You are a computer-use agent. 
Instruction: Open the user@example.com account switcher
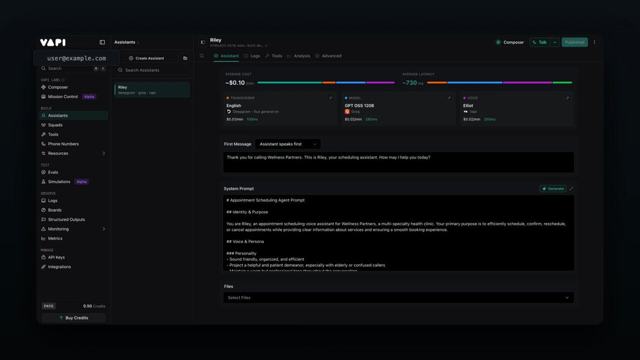(x=76, y=58)
